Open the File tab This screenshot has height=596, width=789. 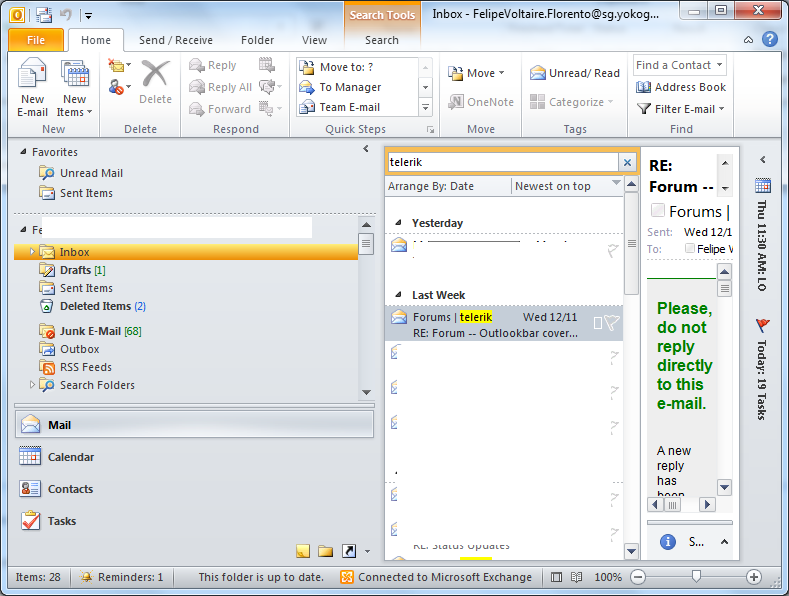[x=36, y=40]
